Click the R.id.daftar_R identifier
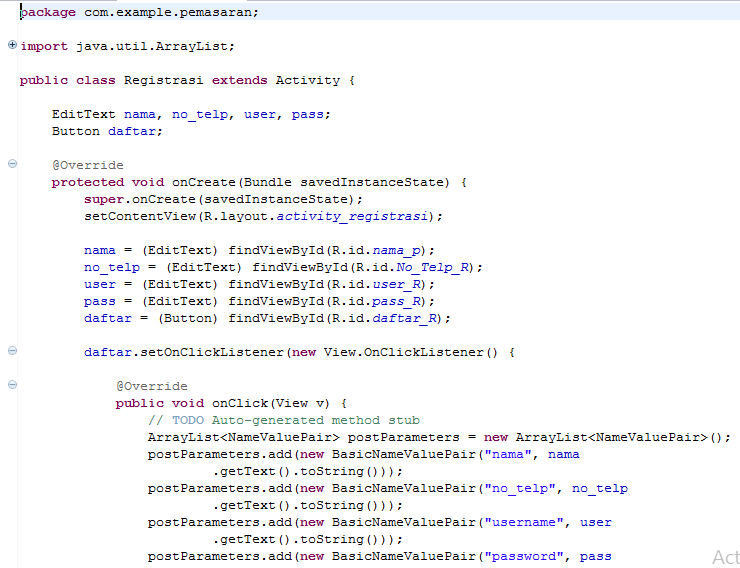Viewport: 740px width, 568px height. tap(384, 318)
